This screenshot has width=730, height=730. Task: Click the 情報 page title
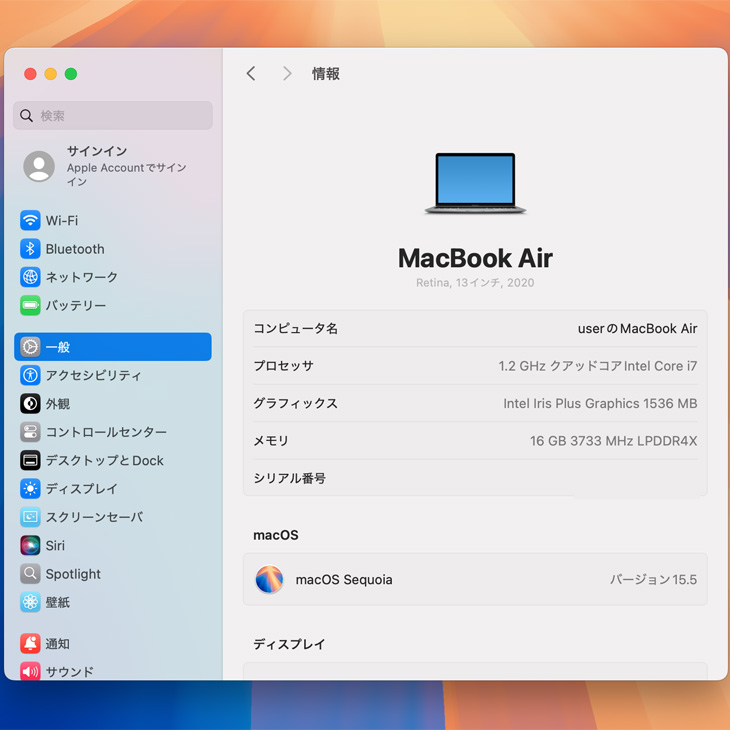326,74
